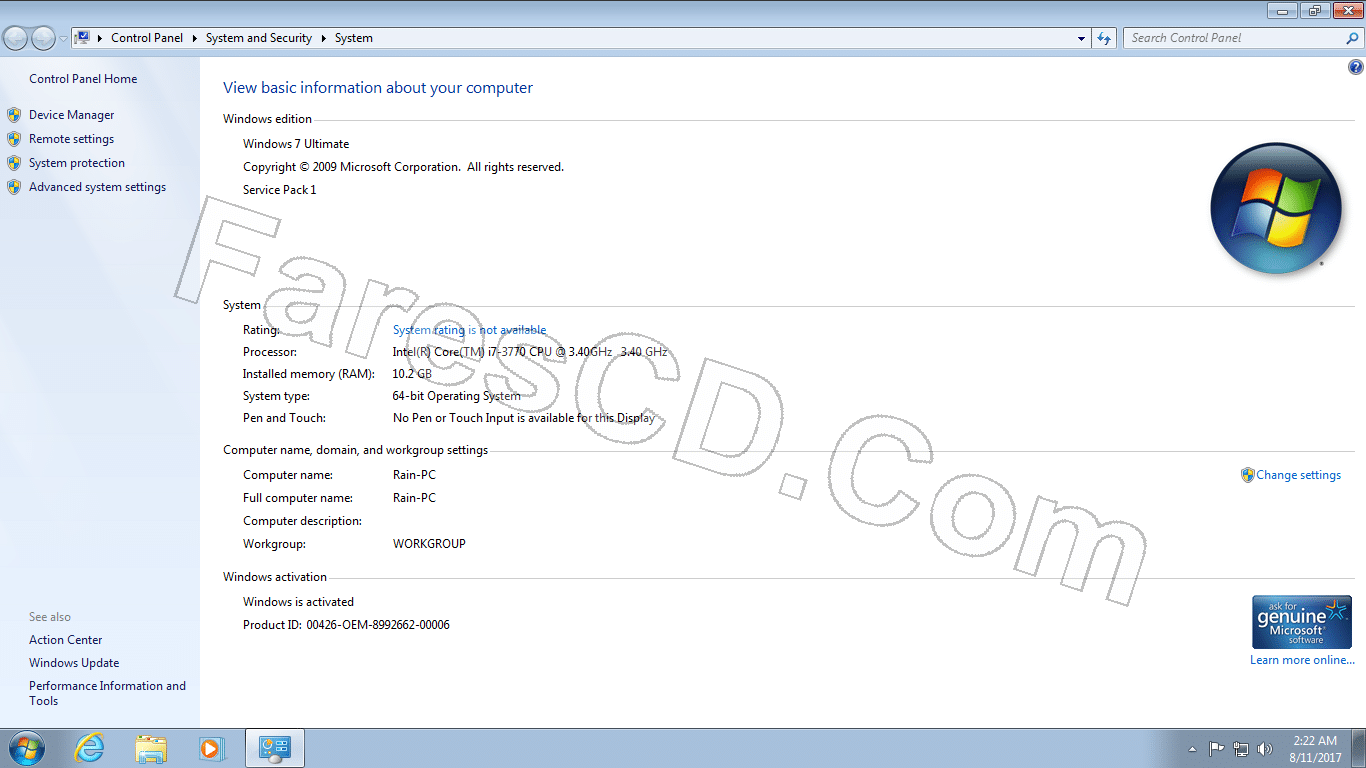This screenshot has height=768, width=1366.
Task: Expand the arrow after Control Panel breadcrumb
Action: (194, 38)
